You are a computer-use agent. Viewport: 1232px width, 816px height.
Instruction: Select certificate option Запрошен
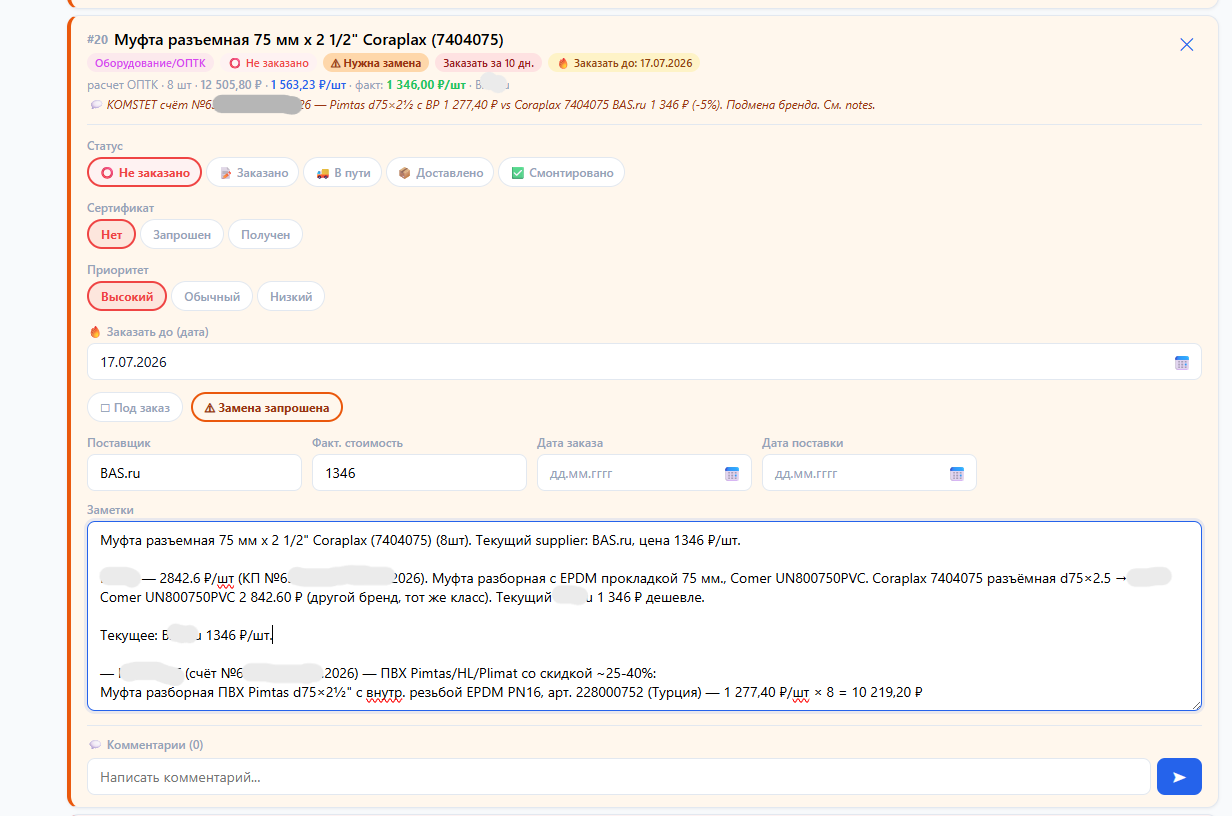[x=182, y=235]
